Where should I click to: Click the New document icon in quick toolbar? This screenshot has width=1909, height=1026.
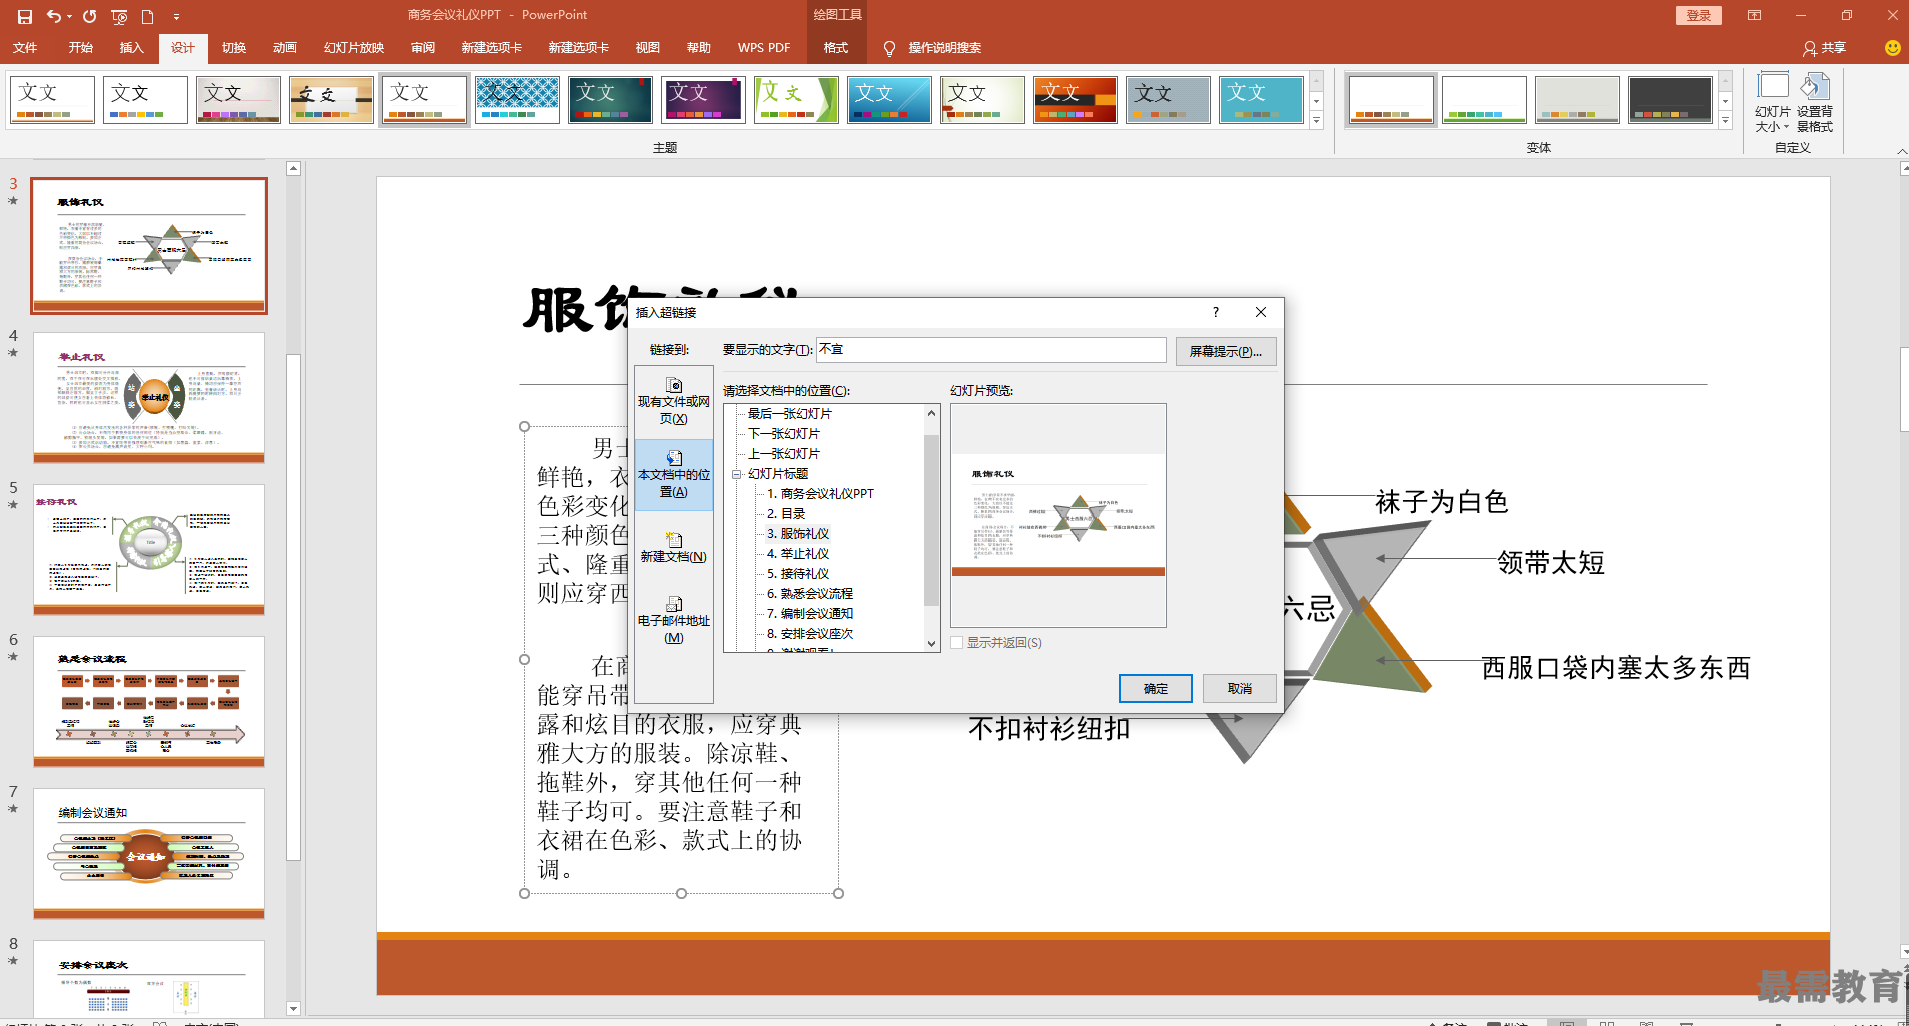point(147,16)
